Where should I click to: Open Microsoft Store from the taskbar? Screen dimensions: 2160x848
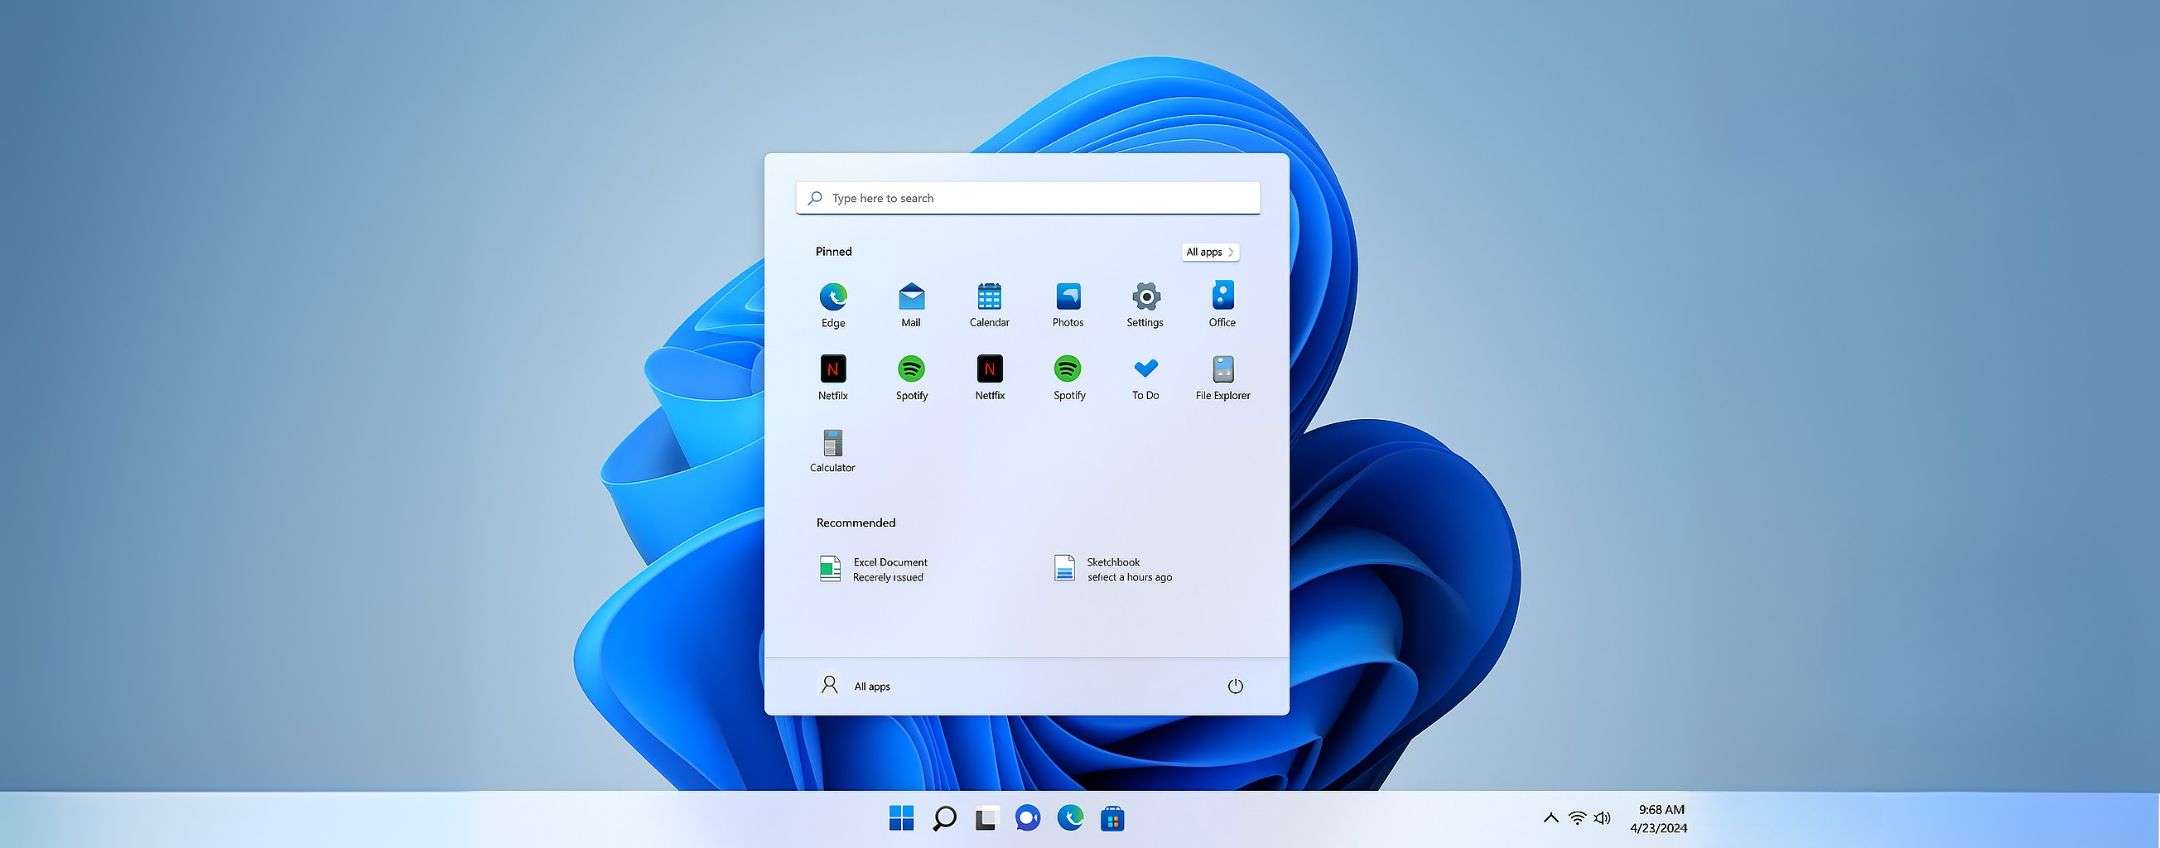(x=1112, y=819)
